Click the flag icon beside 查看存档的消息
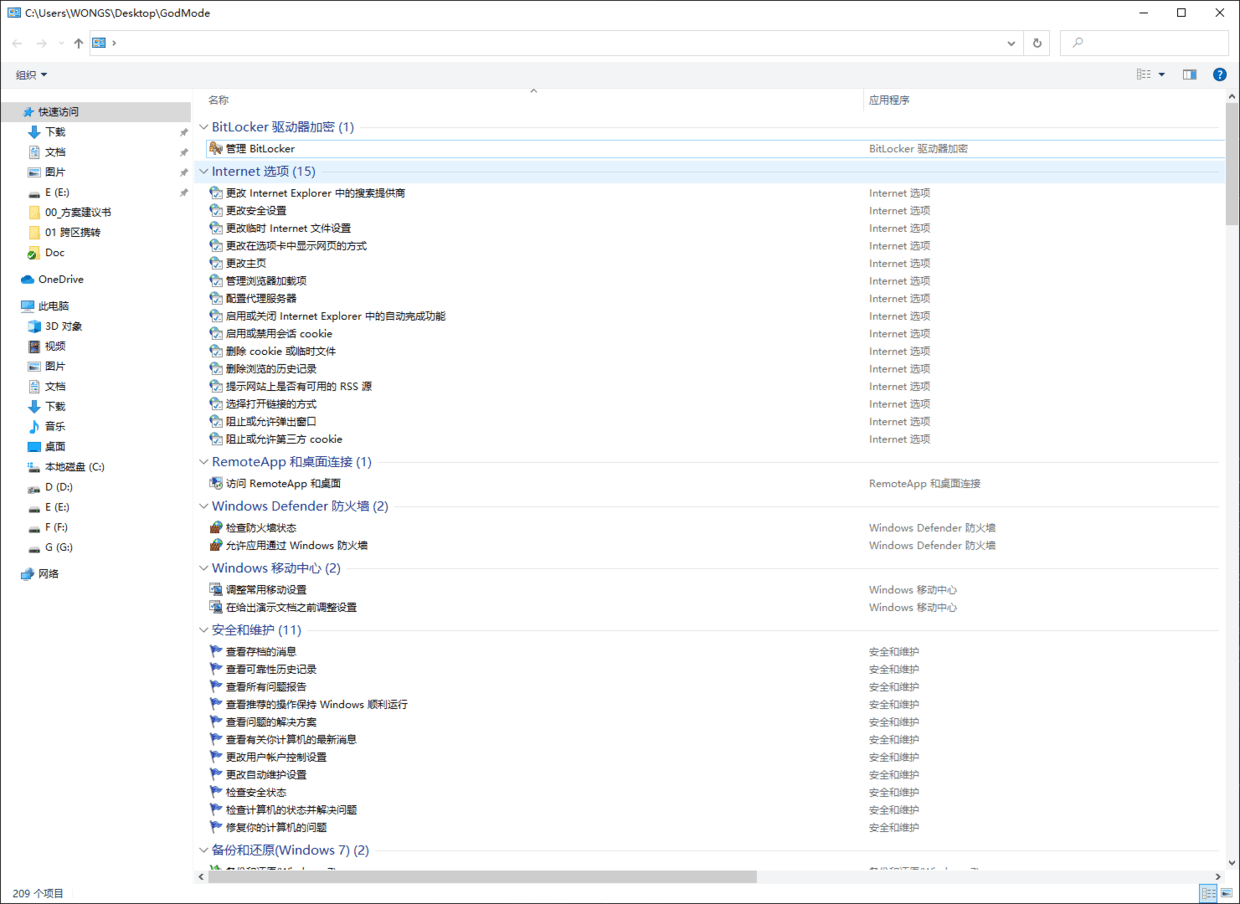Image resolution: width=1240 pixels, height=904 pixels. click(x=215, y=651)
